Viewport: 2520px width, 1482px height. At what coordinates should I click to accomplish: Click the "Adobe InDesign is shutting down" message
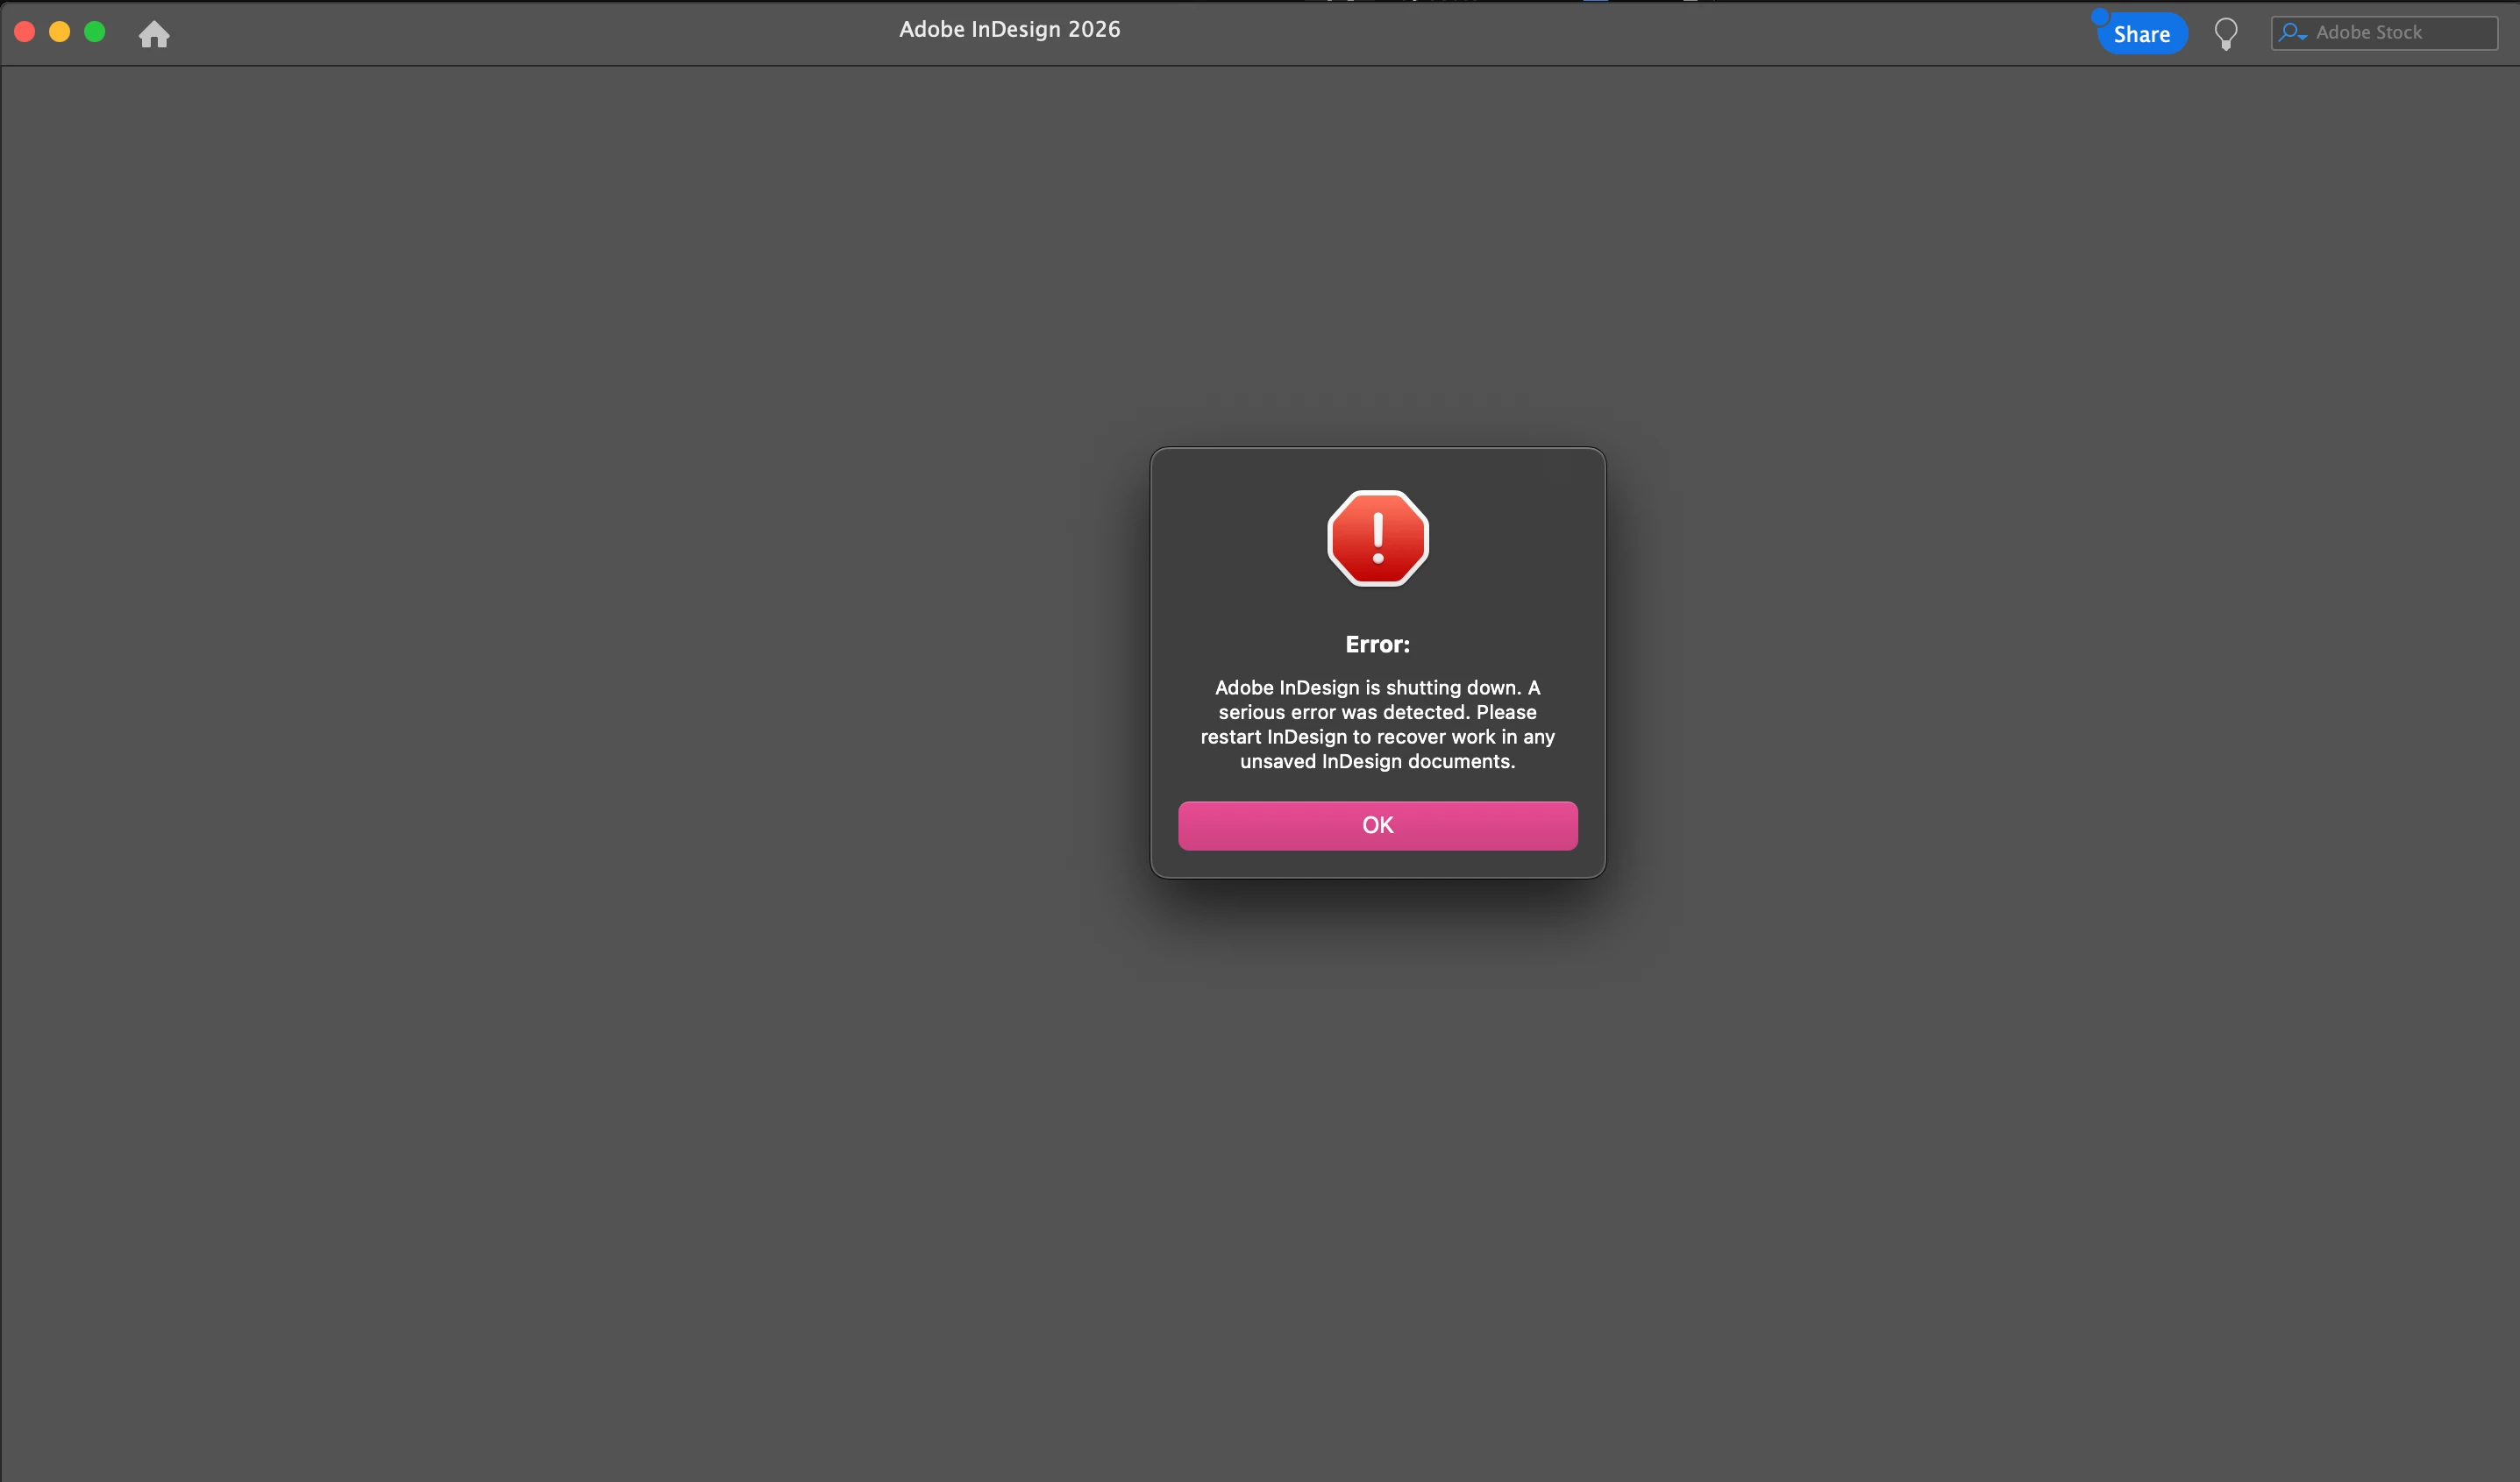[x=1377, y=724]
